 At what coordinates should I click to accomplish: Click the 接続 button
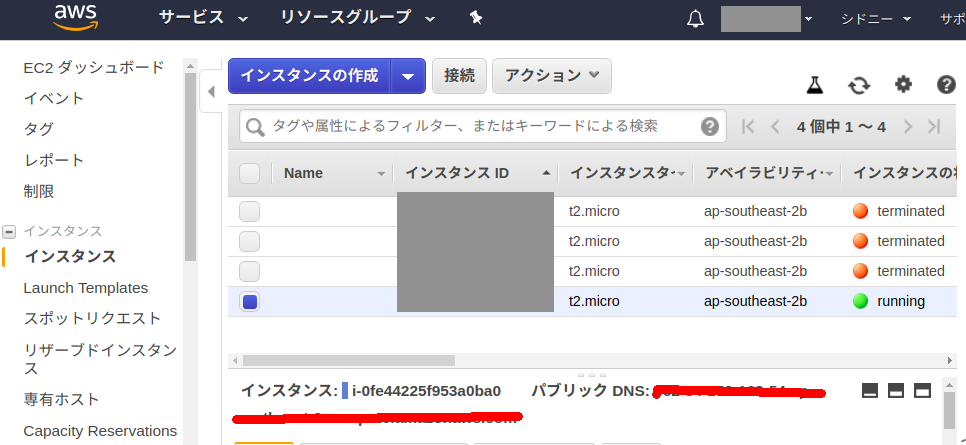(460, 76)
